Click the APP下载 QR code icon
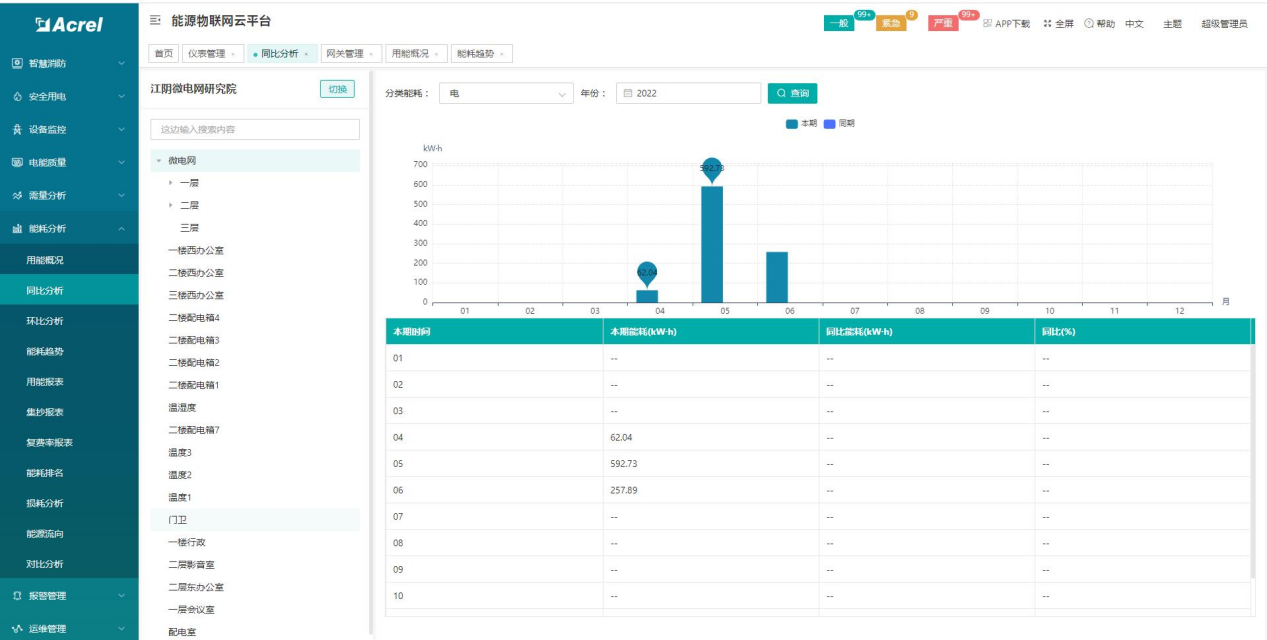1267x640 pixels. [988, 24]
